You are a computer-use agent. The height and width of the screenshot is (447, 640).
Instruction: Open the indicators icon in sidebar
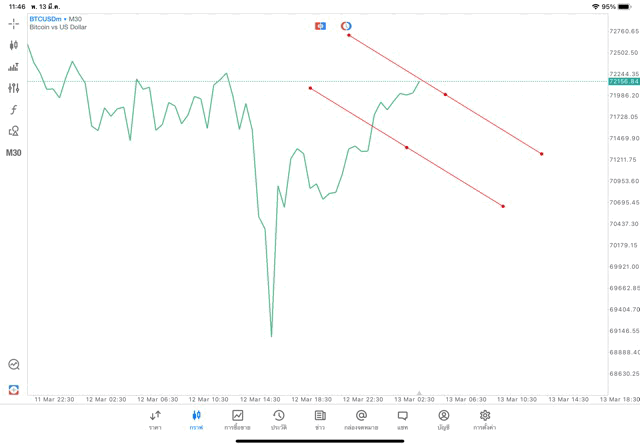click(13, 67)
